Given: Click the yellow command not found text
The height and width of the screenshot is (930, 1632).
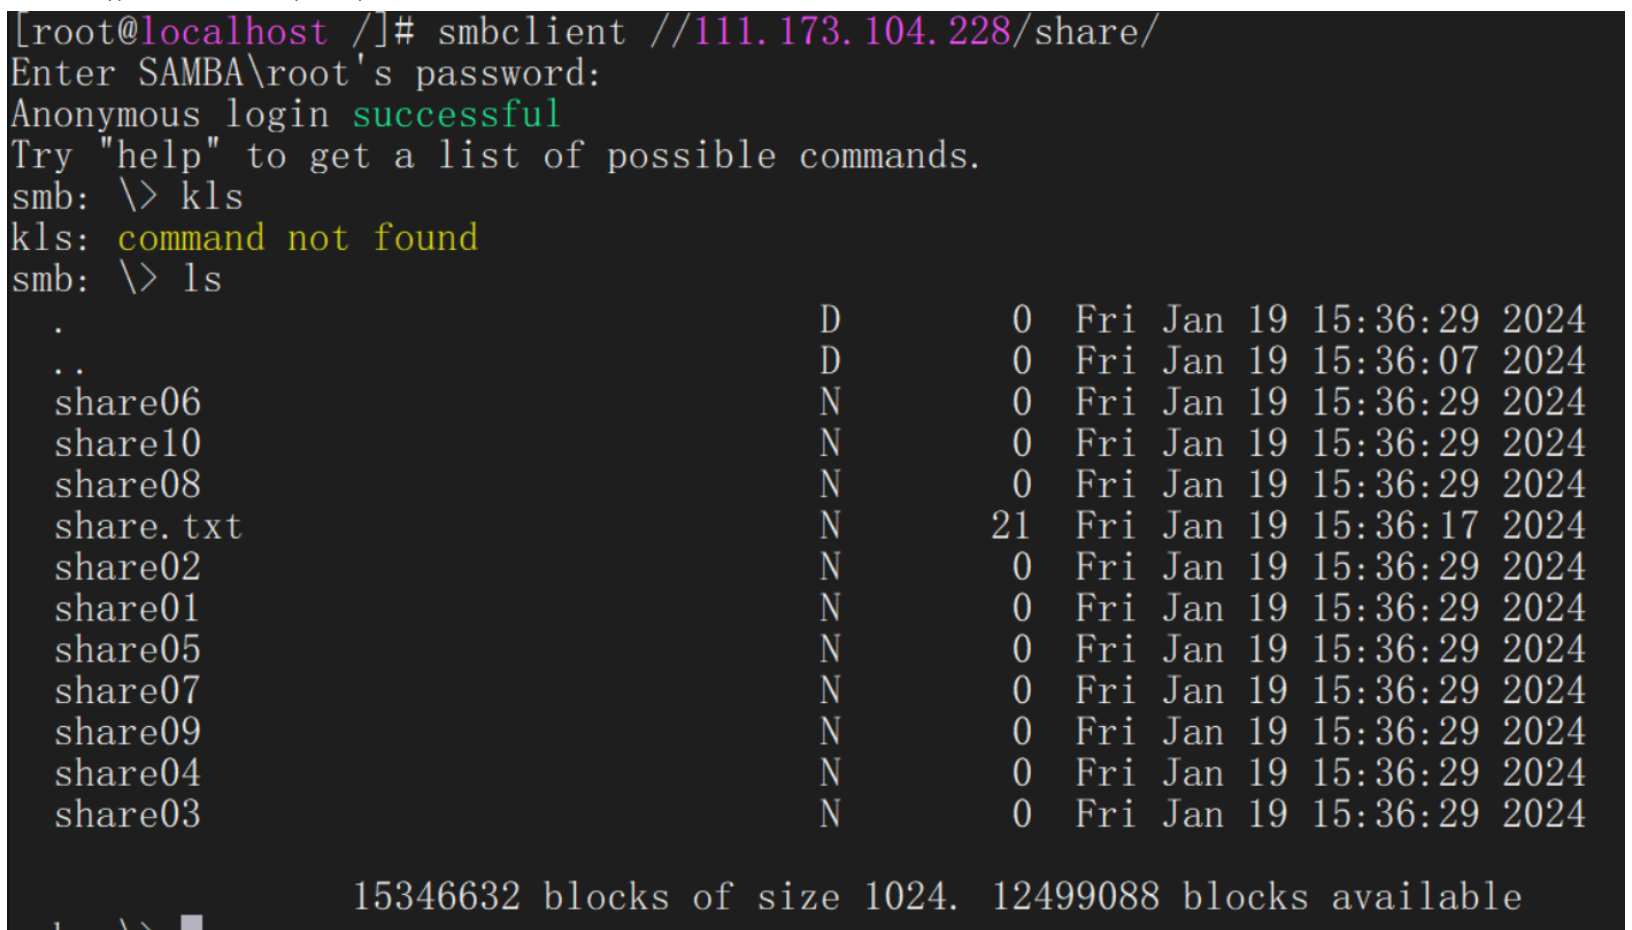Looking at the screenshot, I should pos(297,238).
